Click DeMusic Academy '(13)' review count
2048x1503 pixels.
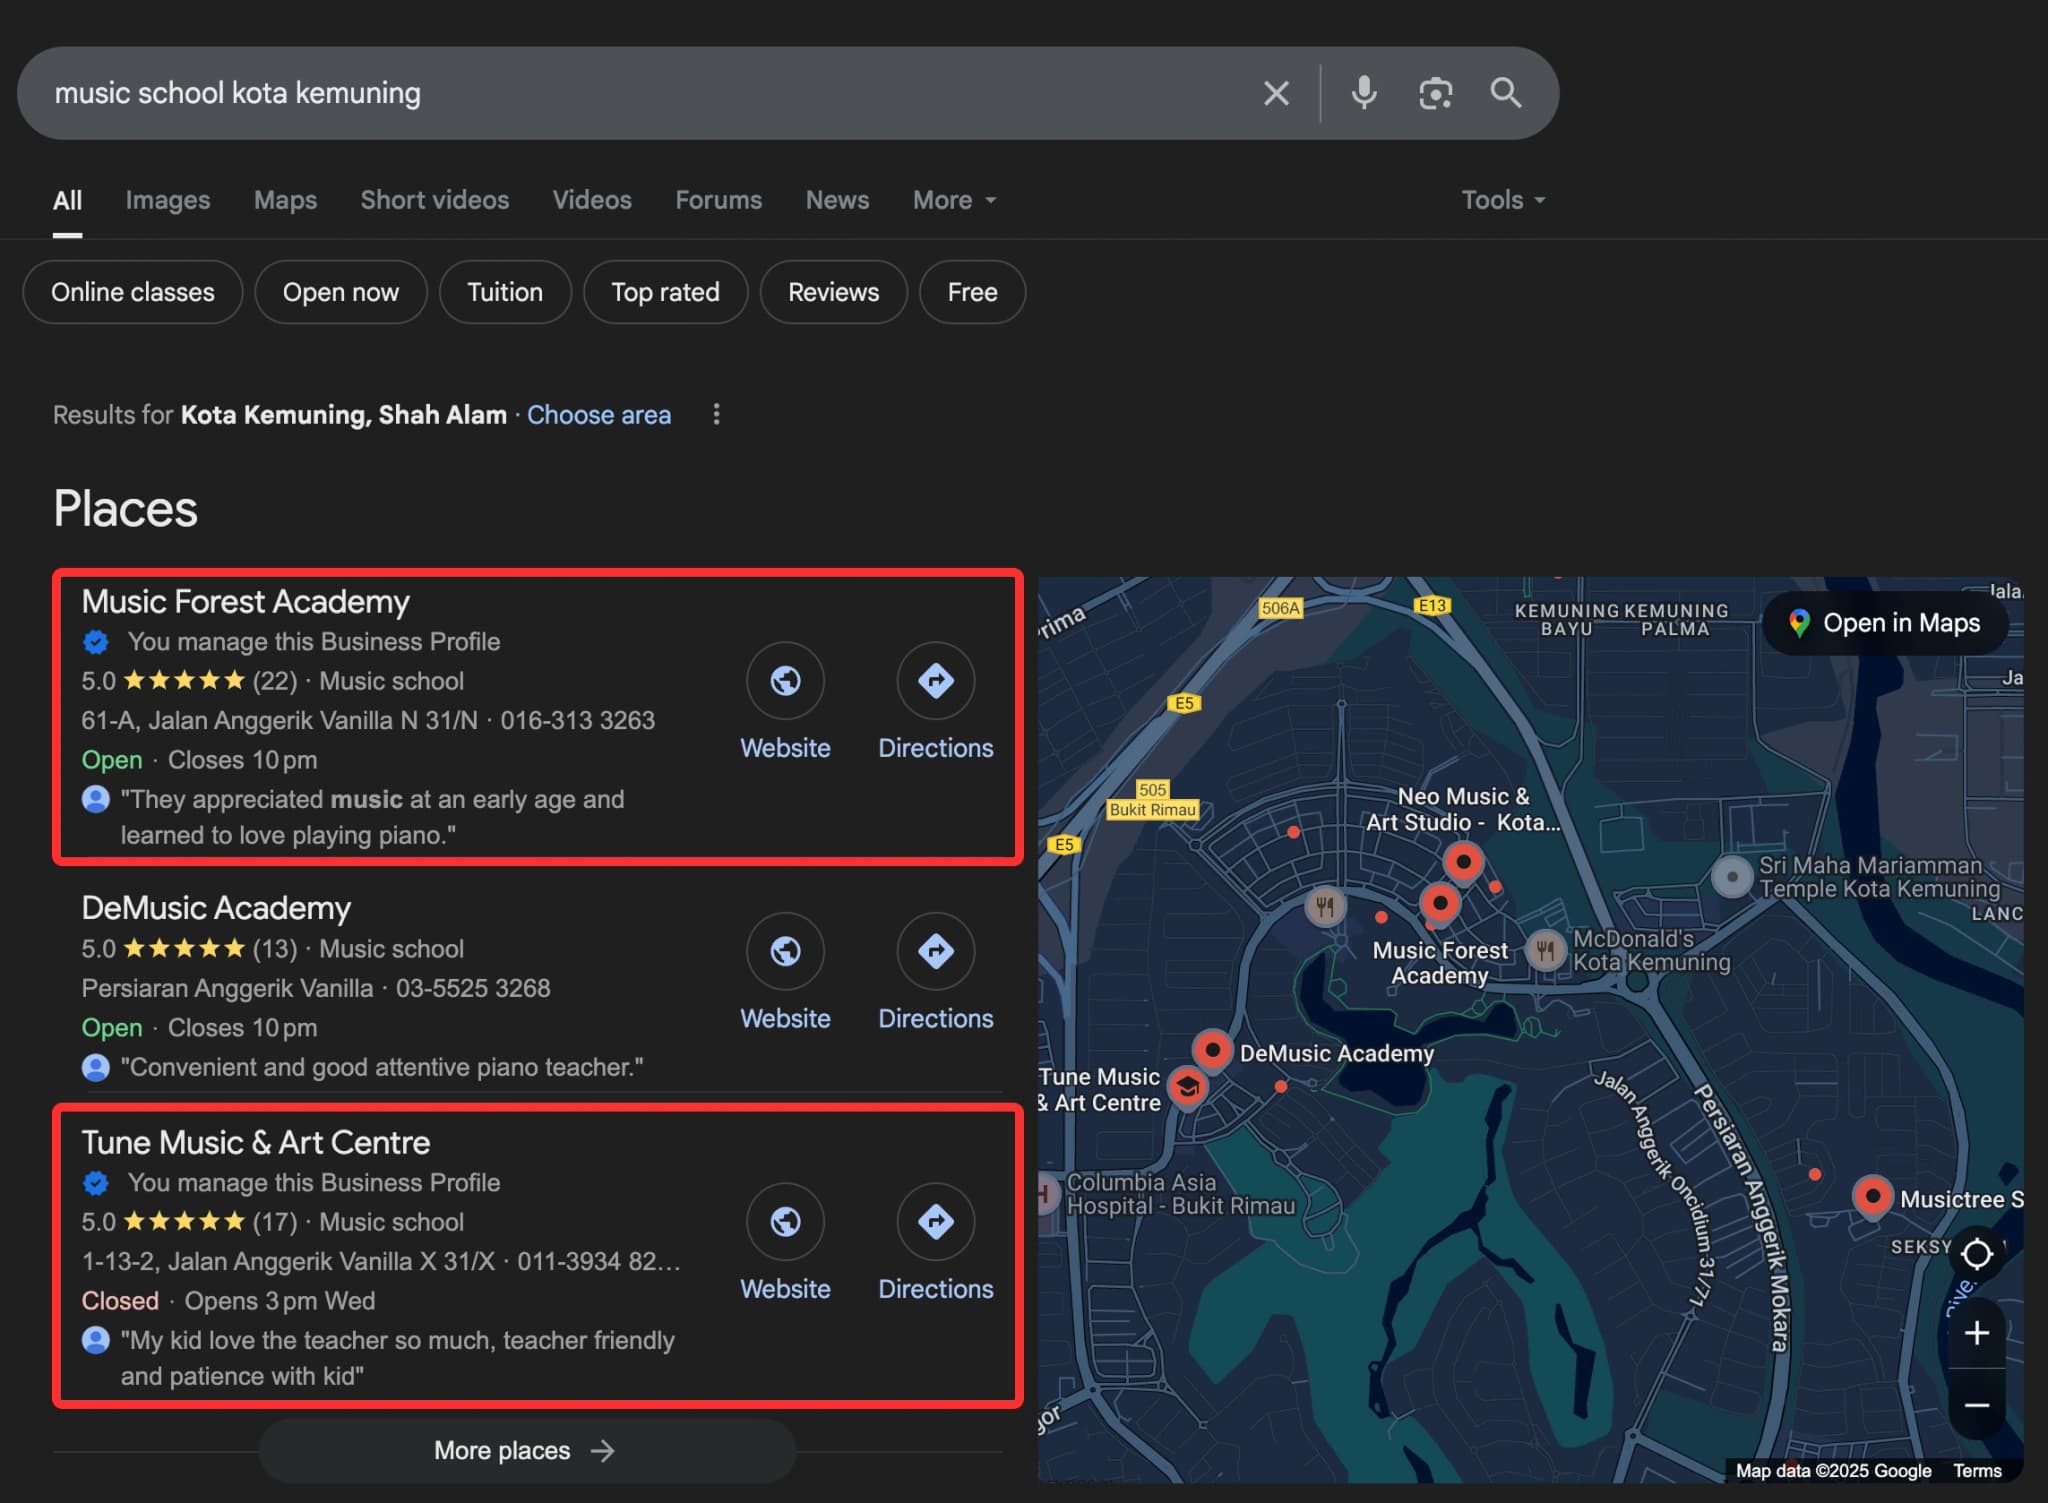[x=275, y=949]
